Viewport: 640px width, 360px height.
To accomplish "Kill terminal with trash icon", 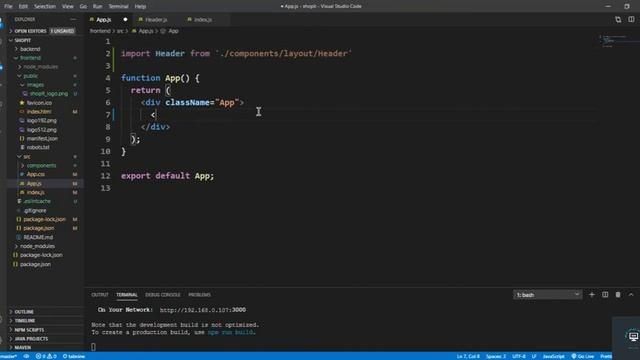I will click(618, 295).
